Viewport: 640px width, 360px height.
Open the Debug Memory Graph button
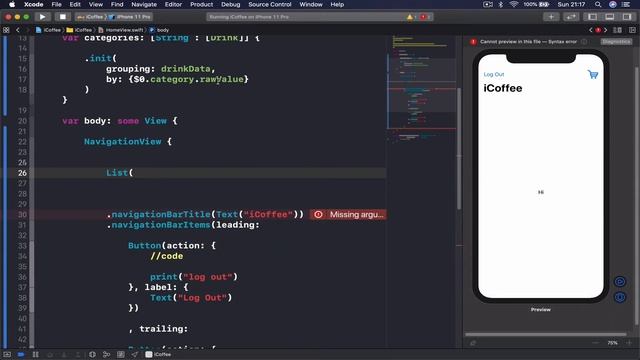(107, 354)
